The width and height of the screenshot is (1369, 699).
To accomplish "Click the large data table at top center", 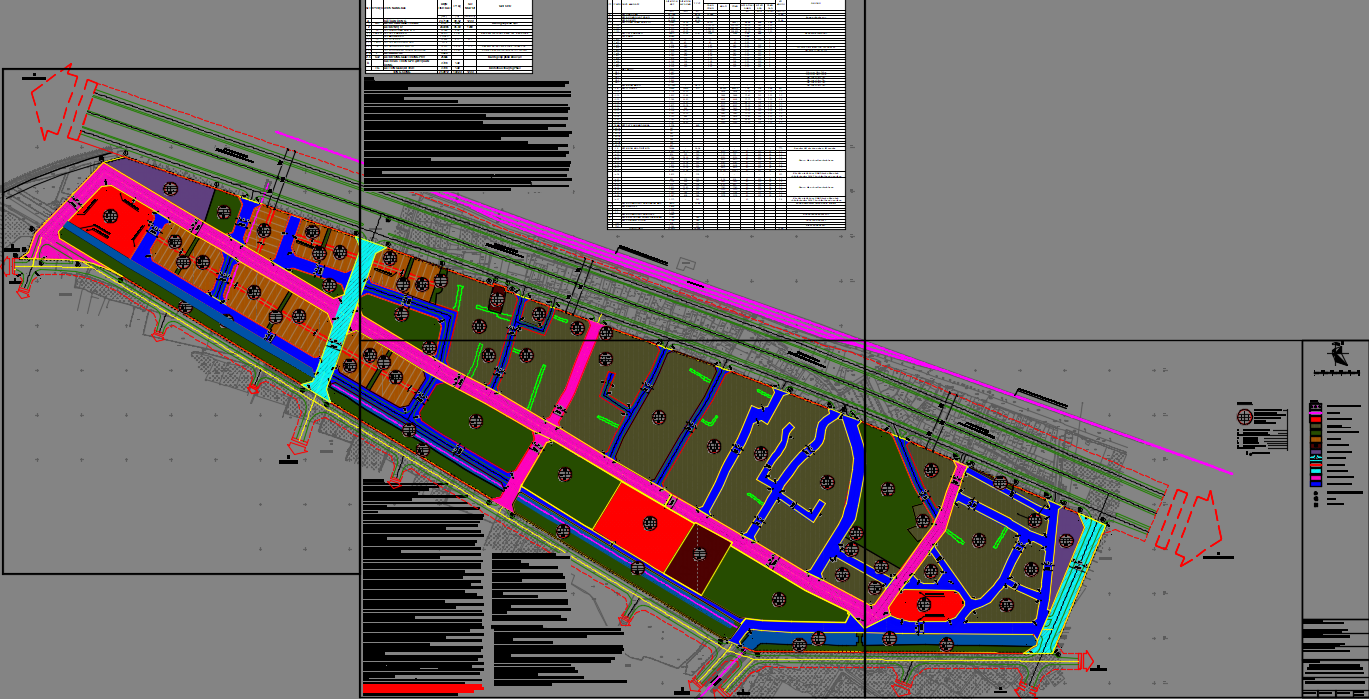I will 727,114.
